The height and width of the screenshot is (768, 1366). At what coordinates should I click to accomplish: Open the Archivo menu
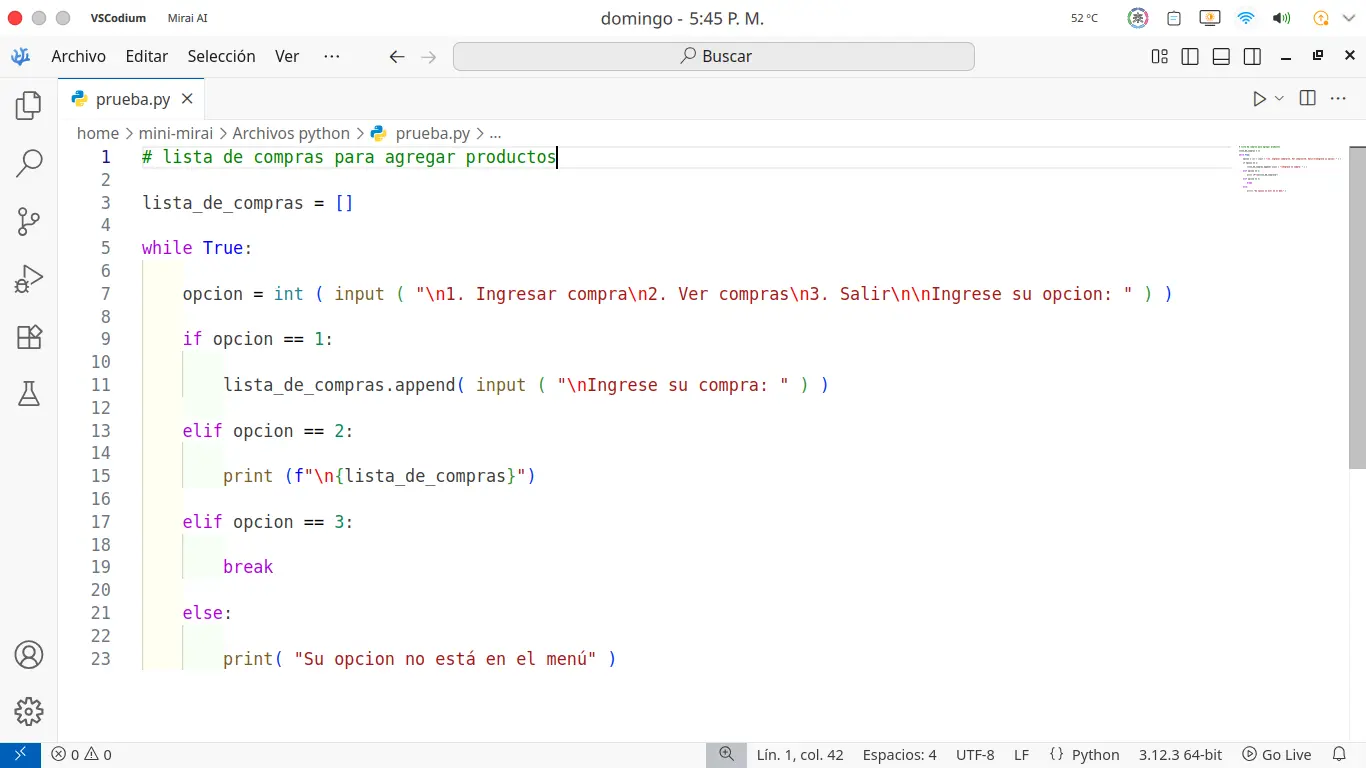point(79,57)
